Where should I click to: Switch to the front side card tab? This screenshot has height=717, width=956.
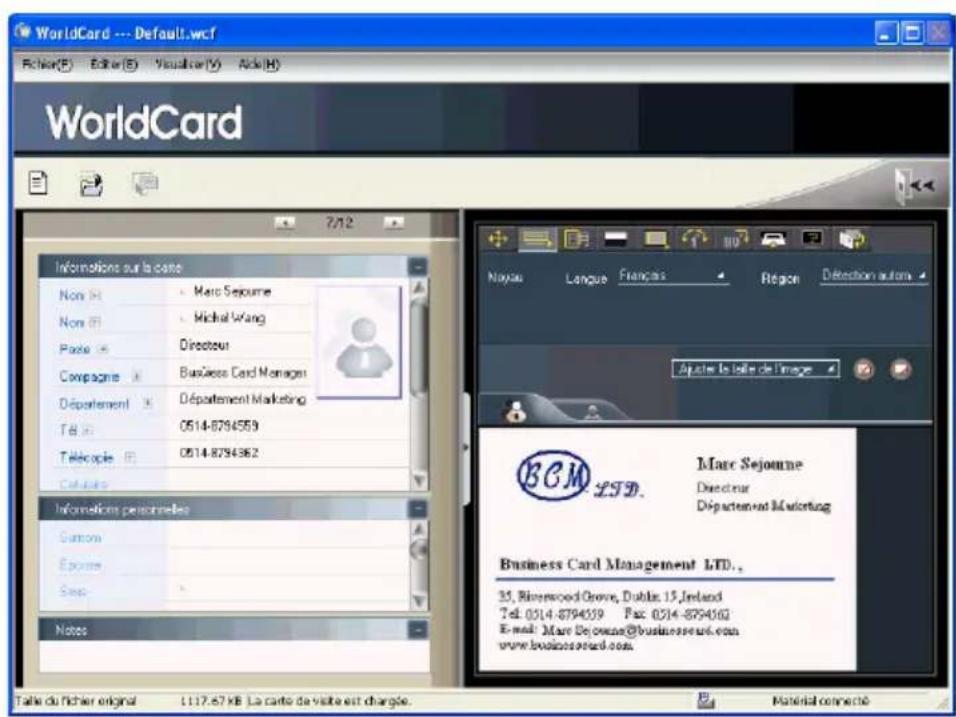(x=516, y=411)
